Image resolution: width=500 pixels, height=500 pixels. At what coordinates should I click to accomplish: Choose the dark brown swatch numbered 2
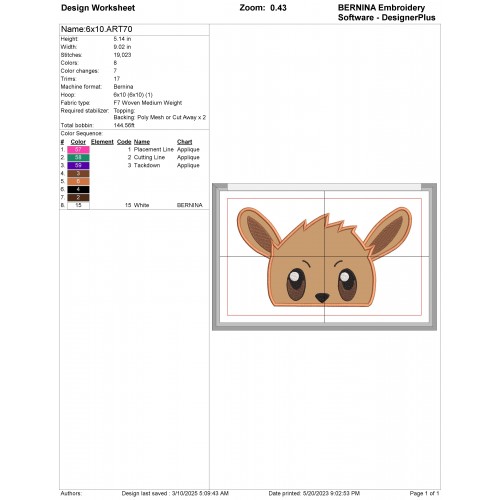click(78, 197)
